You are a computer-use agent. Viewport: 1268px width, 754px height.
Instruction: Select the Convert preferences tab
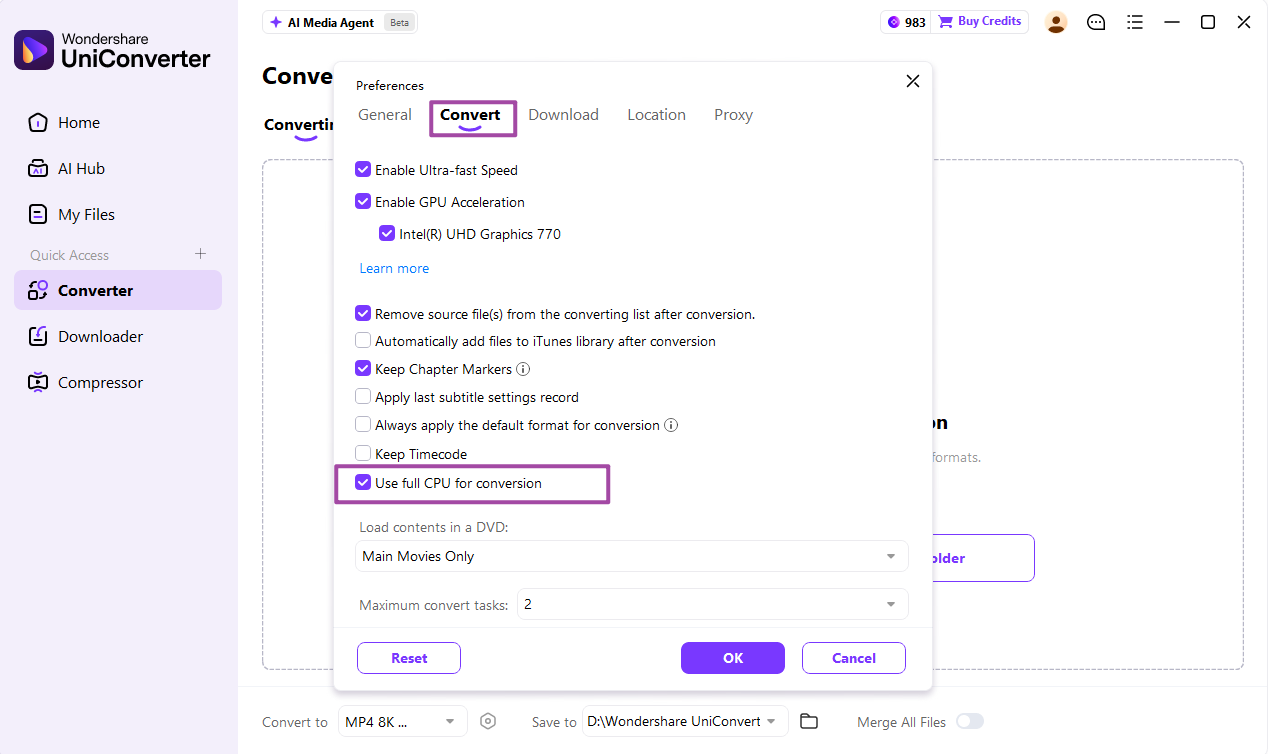click(x=470, y=115)
